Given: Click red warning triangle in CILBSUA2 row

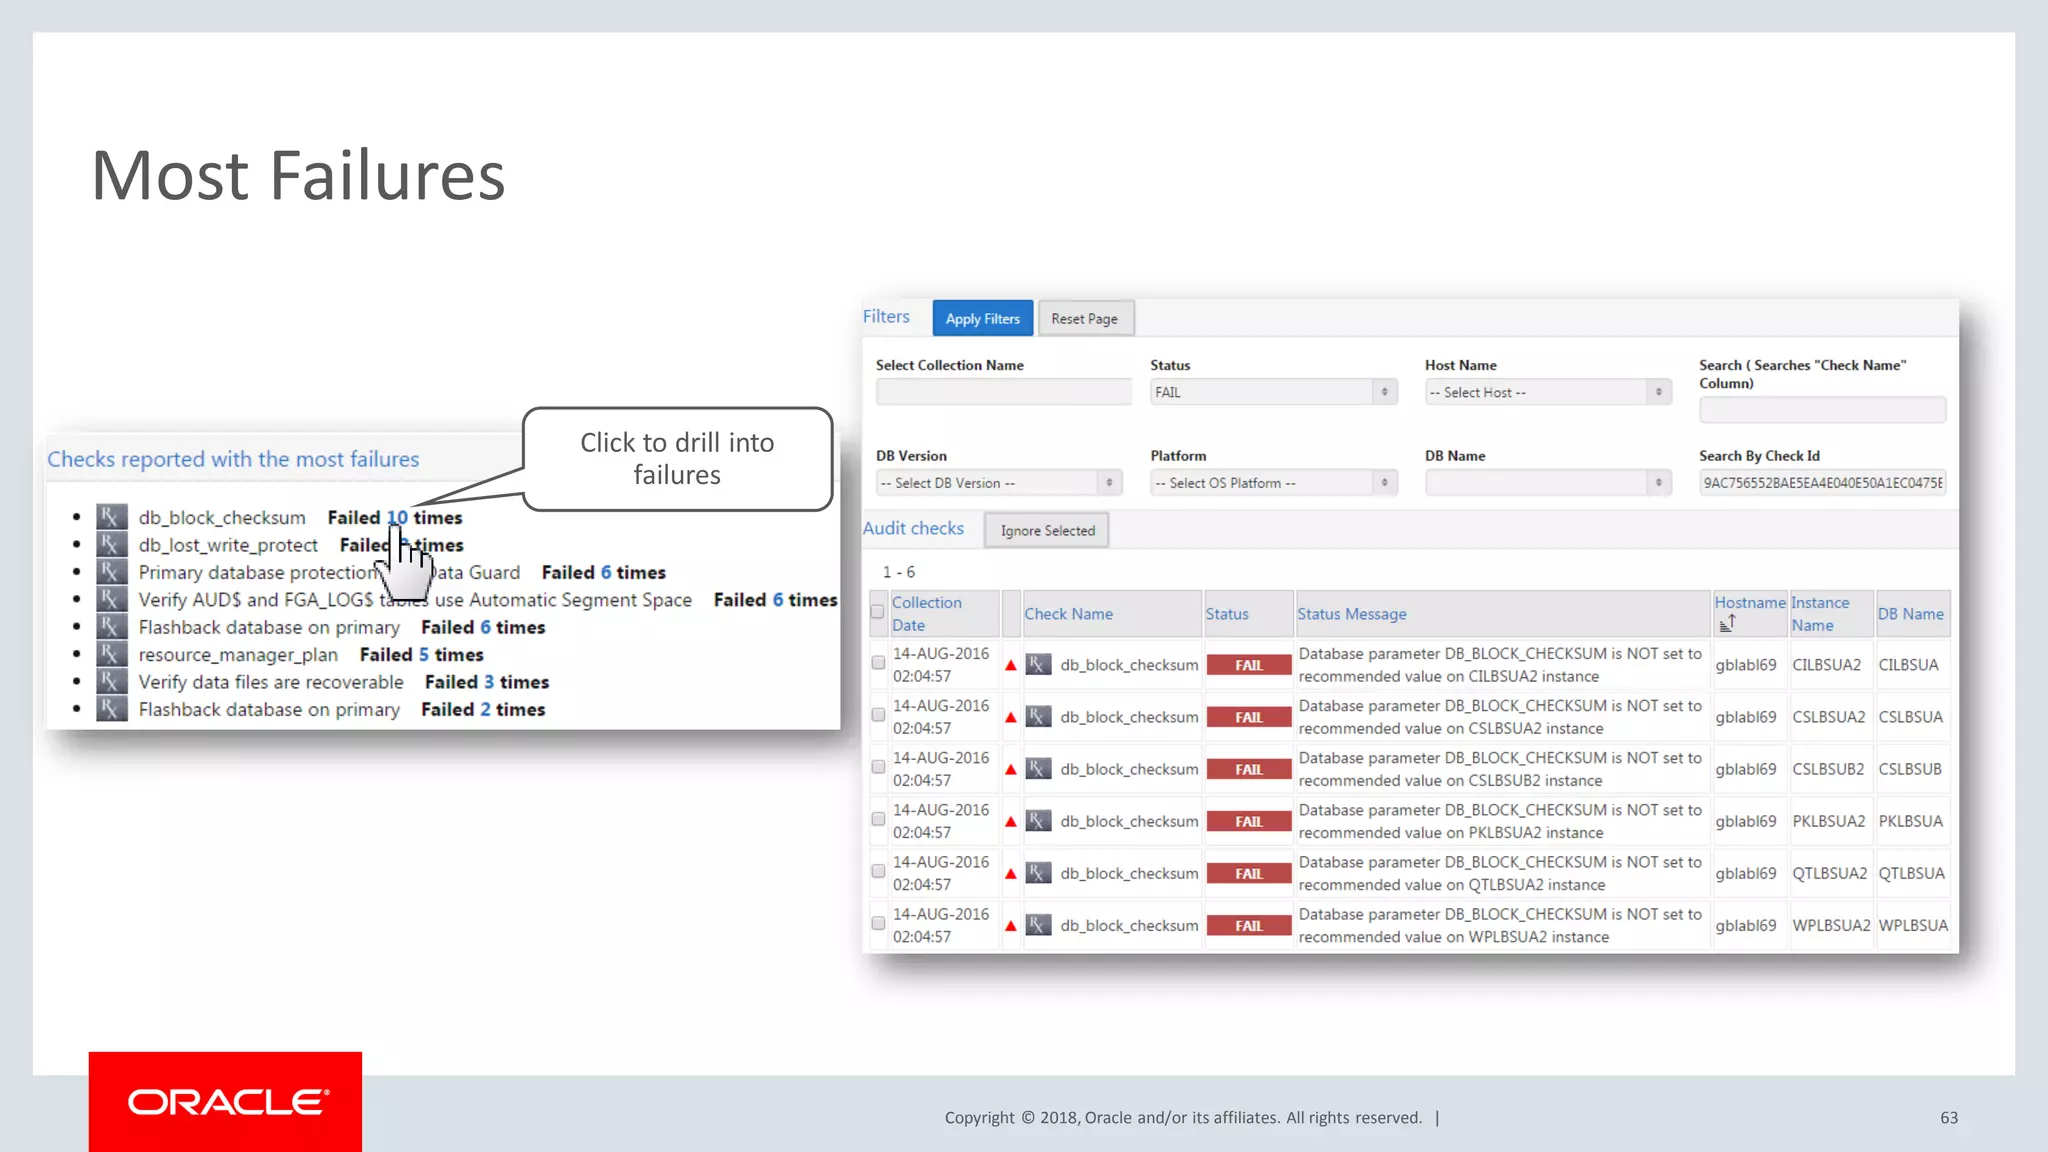Looking at the screenshot, I should pyautogui.click(x=1011, y=666).
